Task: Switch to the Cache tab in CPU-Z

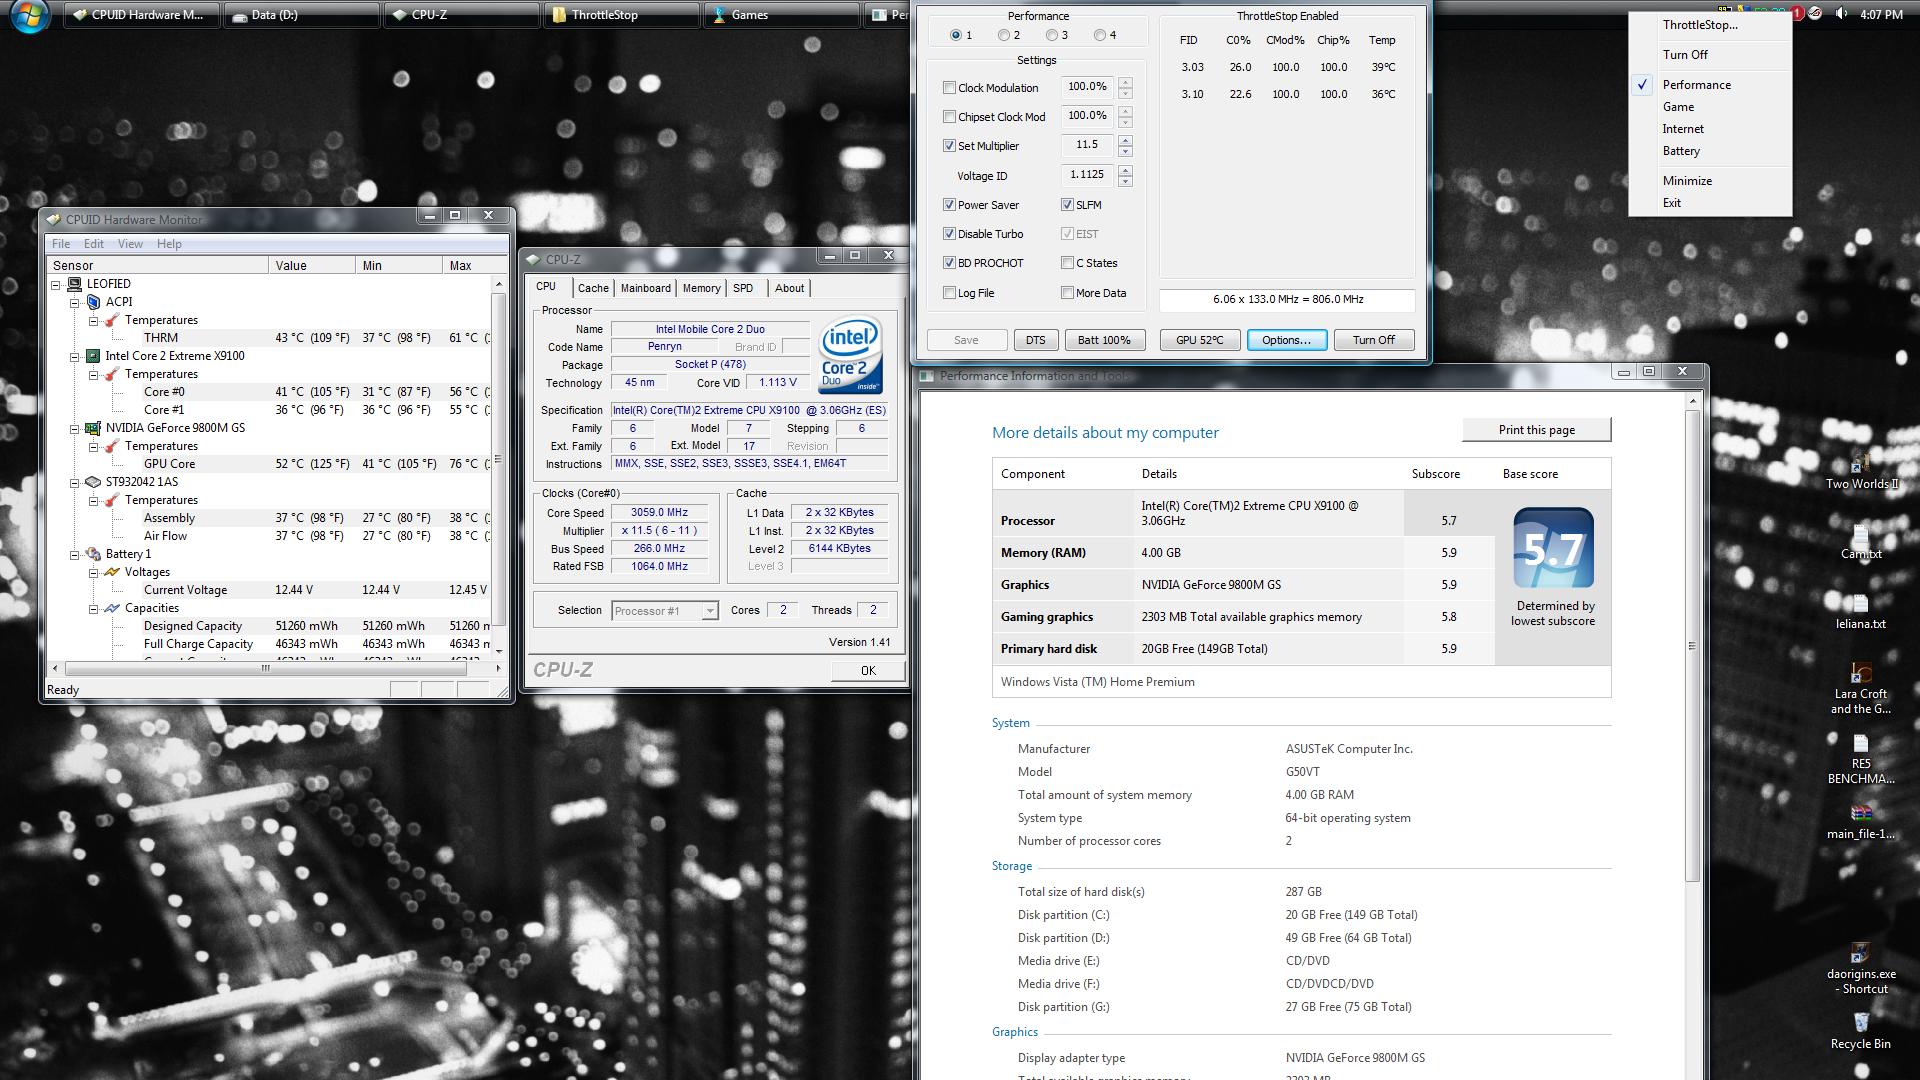Action: 593,288
